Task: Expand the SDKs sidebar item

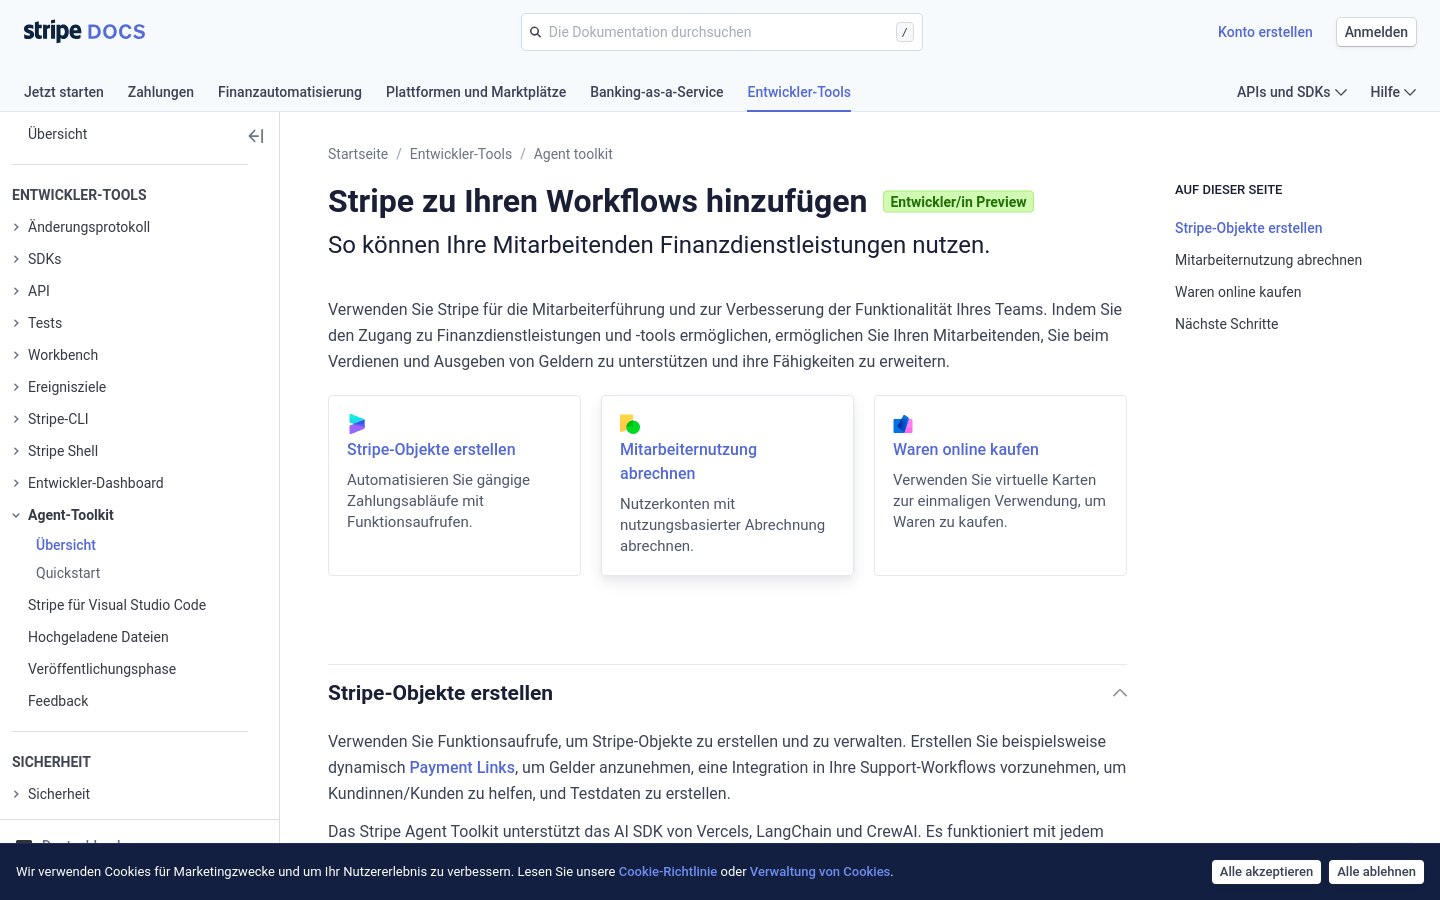Action: [37, 259]
